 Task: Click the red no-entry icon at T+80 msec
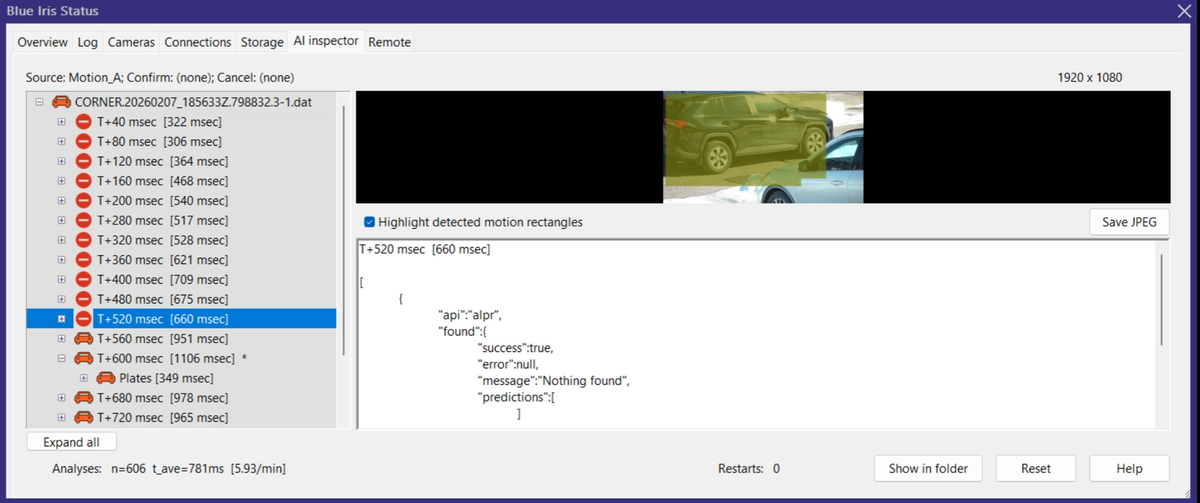pyautogui.click(x=84, y=141)
